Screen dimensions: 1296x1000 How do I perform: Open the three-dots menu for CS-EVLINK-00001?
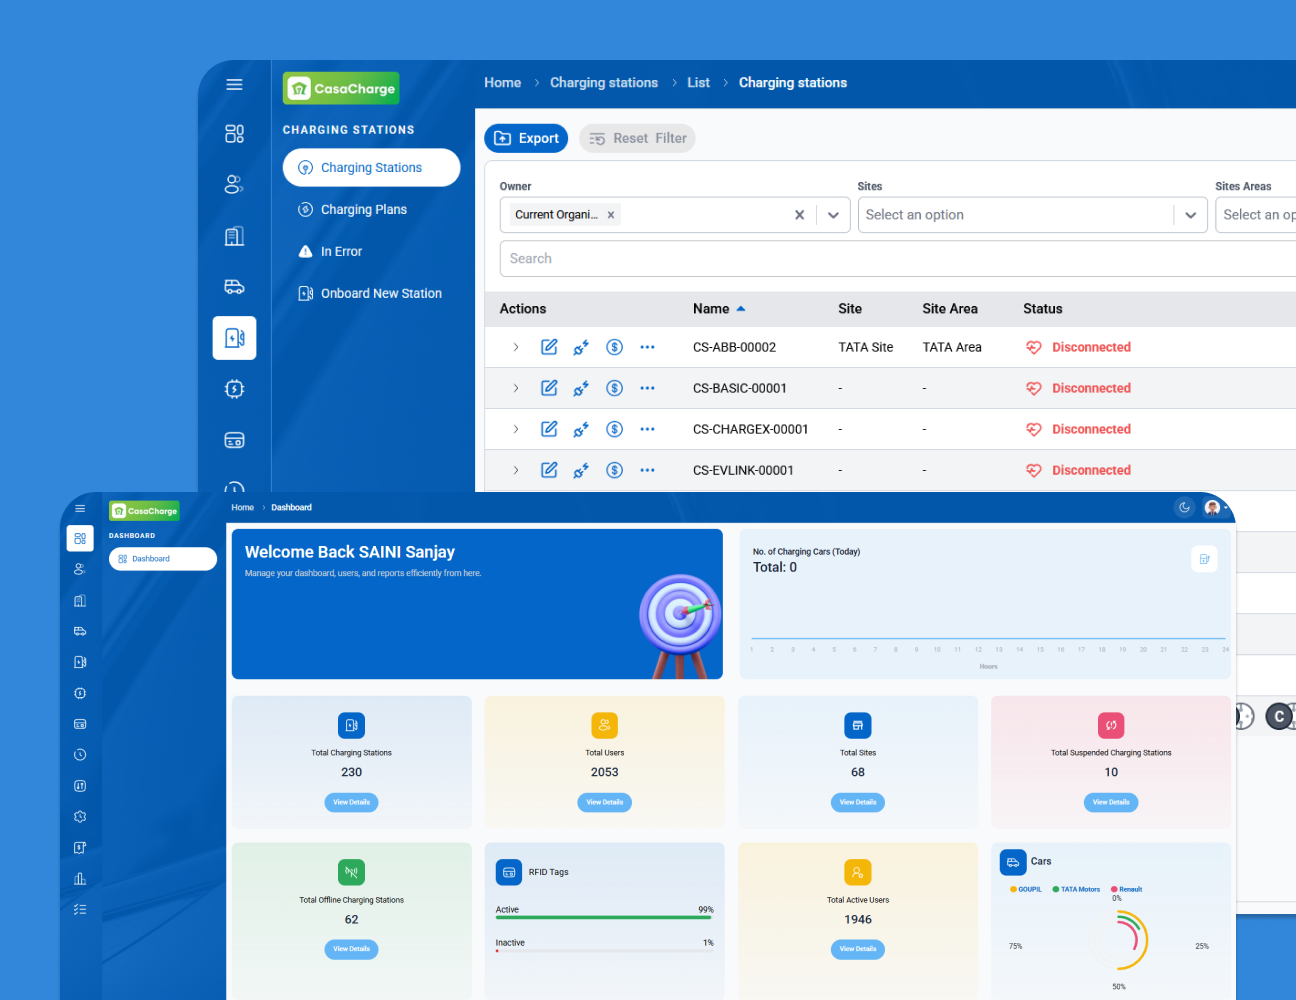[x=647, y=470]
